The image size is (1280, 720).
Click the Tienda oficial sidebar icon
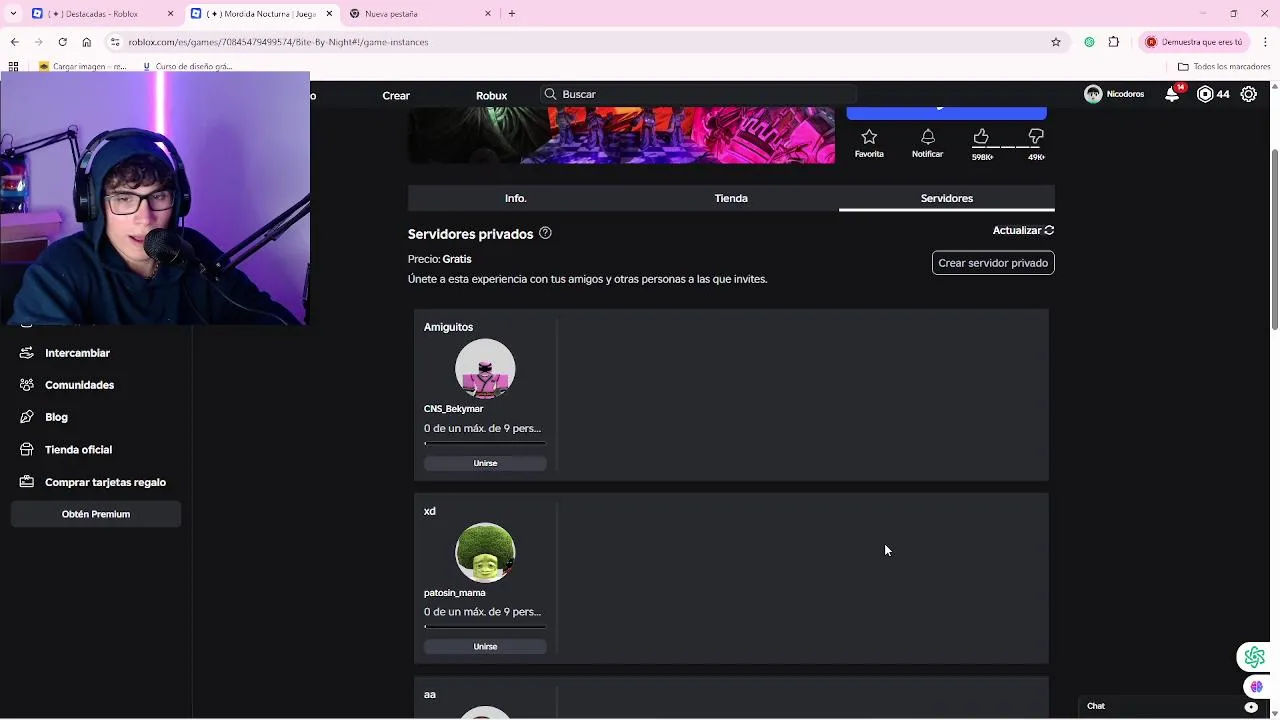point(27,450)
